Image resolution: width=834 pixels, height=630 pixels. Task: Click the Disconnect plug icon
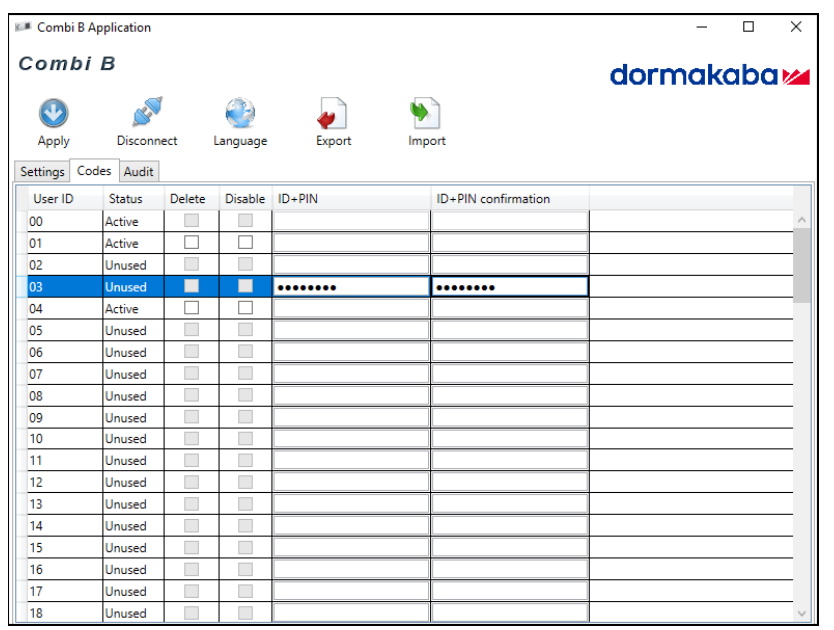(147, 112)
